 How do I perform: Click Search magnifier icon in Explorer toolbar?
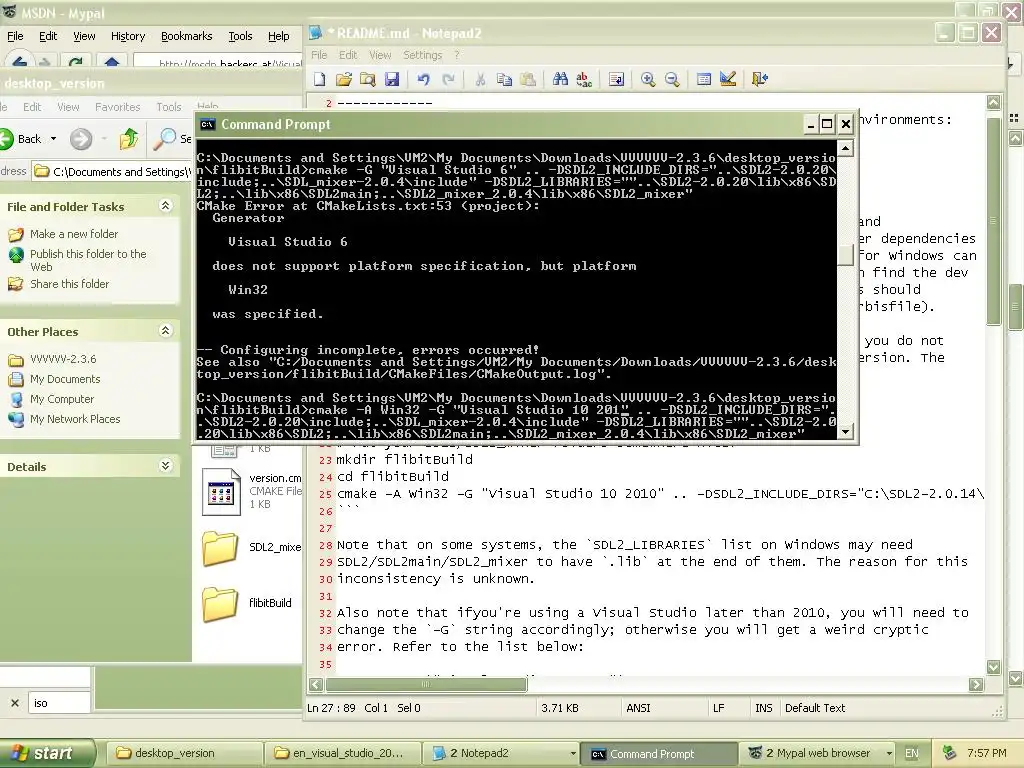[x=165, y=138]
